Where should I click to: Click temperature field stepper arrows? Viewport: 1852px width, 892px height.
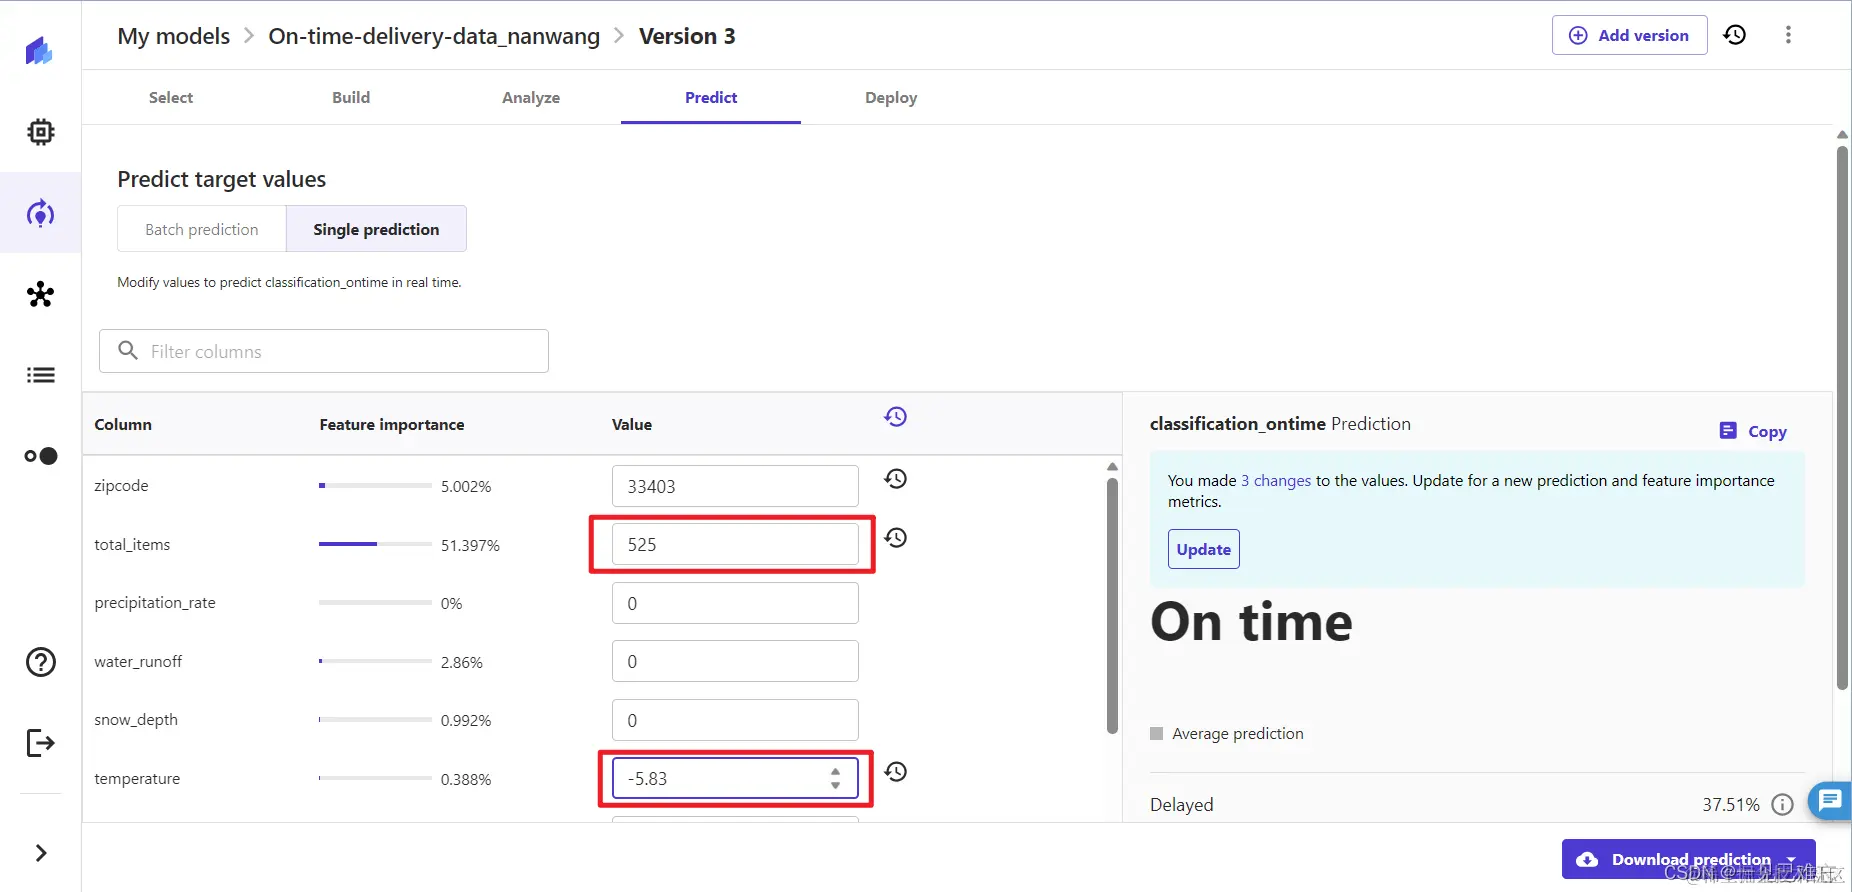point(835,779)
